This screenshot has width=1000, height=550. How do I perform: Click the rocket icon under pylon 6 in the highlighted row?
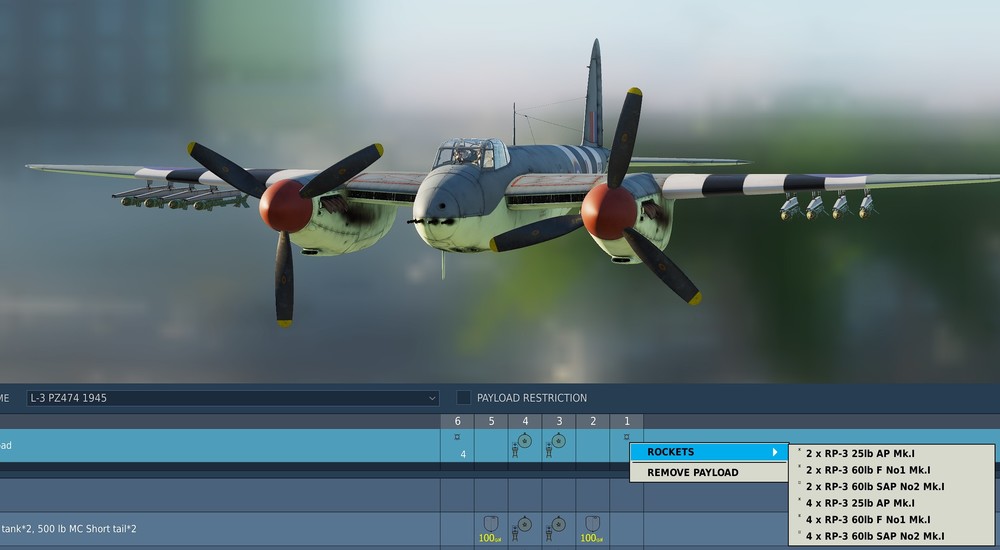(457, 437)
